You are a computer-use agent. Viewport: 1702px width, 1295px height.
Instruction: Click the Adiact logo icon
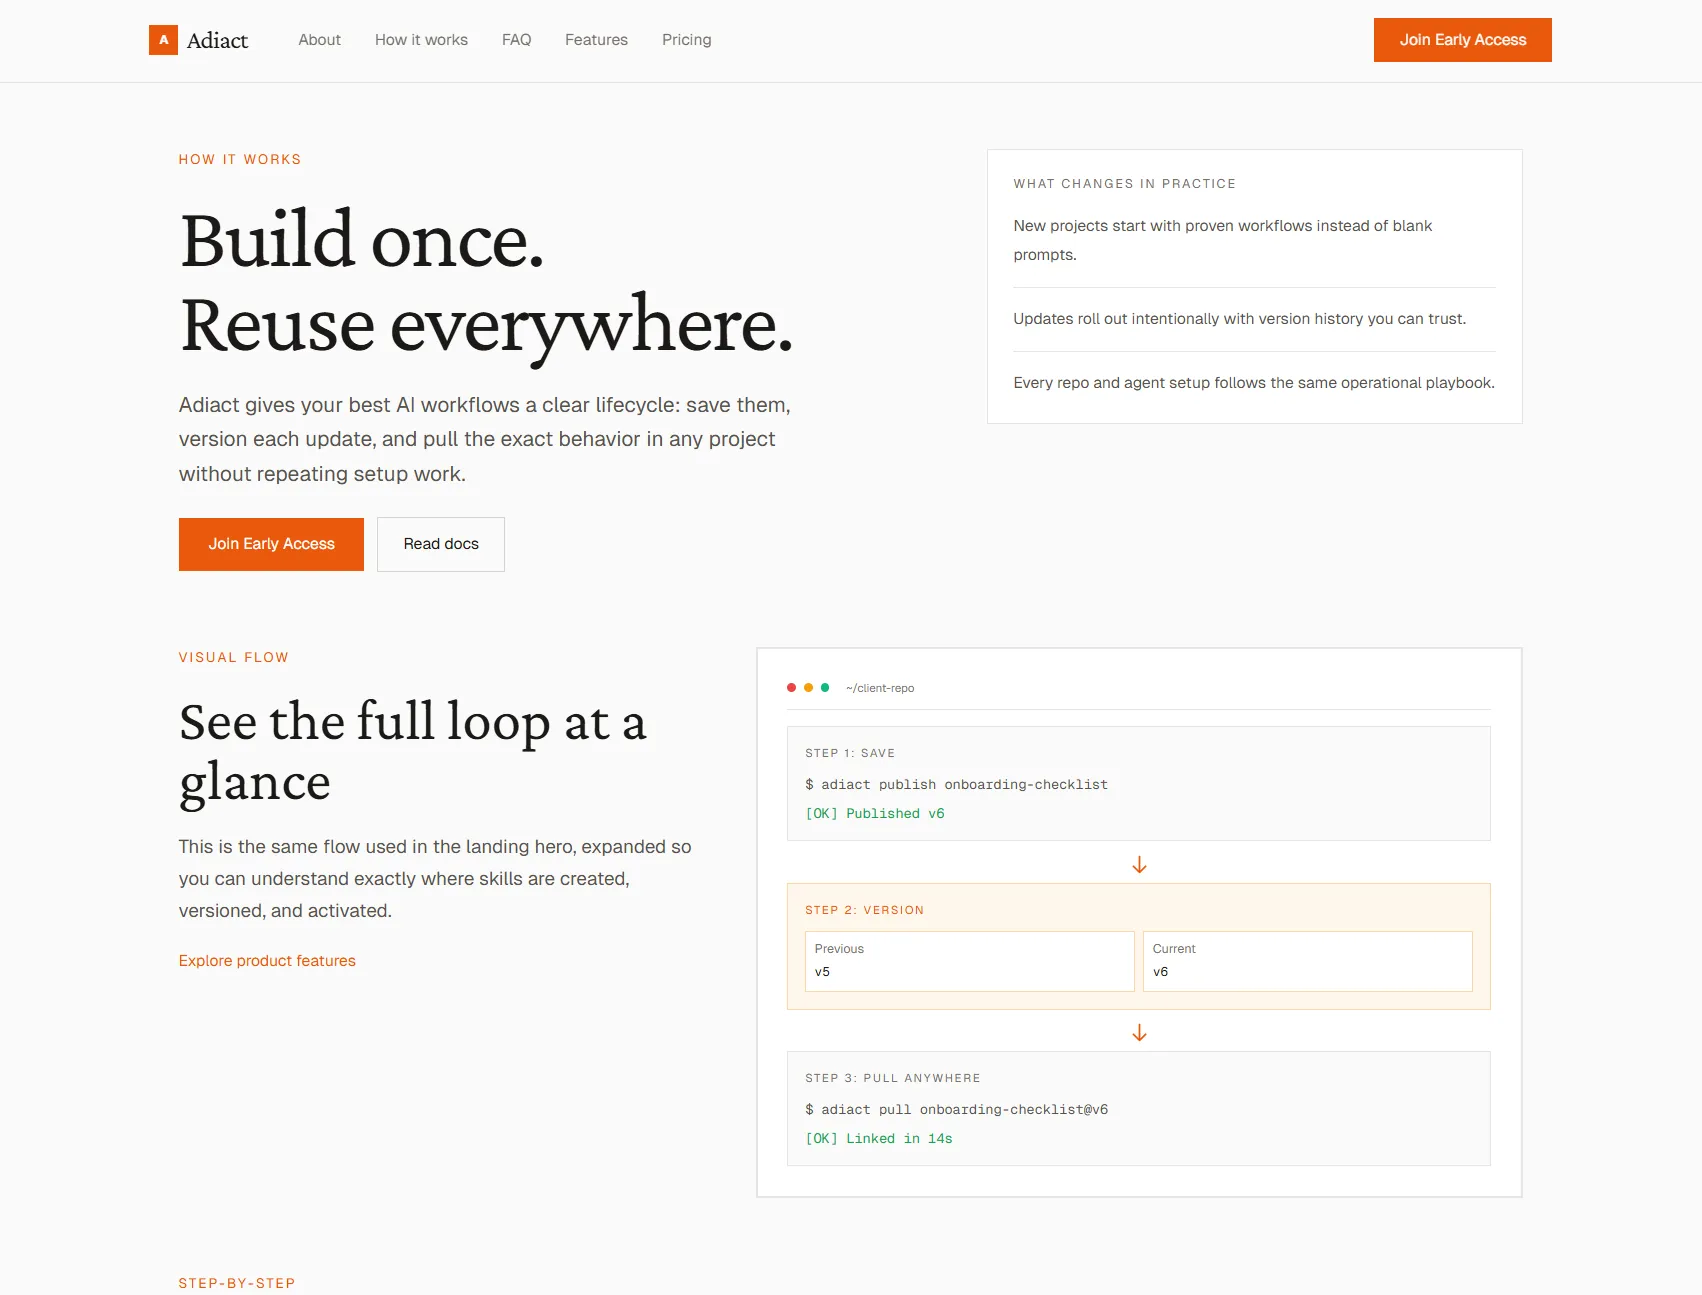163,40
